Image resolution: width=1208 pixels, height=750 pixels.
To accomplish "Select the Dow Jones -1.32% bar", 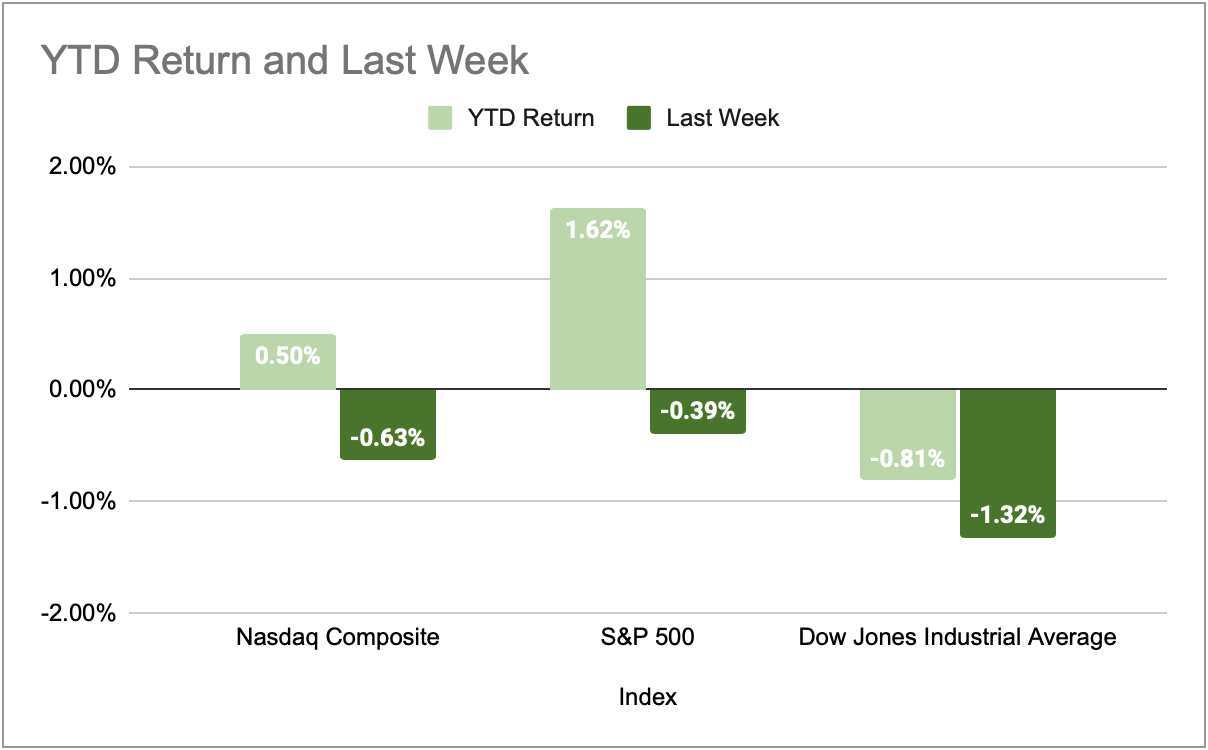I will (x=1008, y=463).
